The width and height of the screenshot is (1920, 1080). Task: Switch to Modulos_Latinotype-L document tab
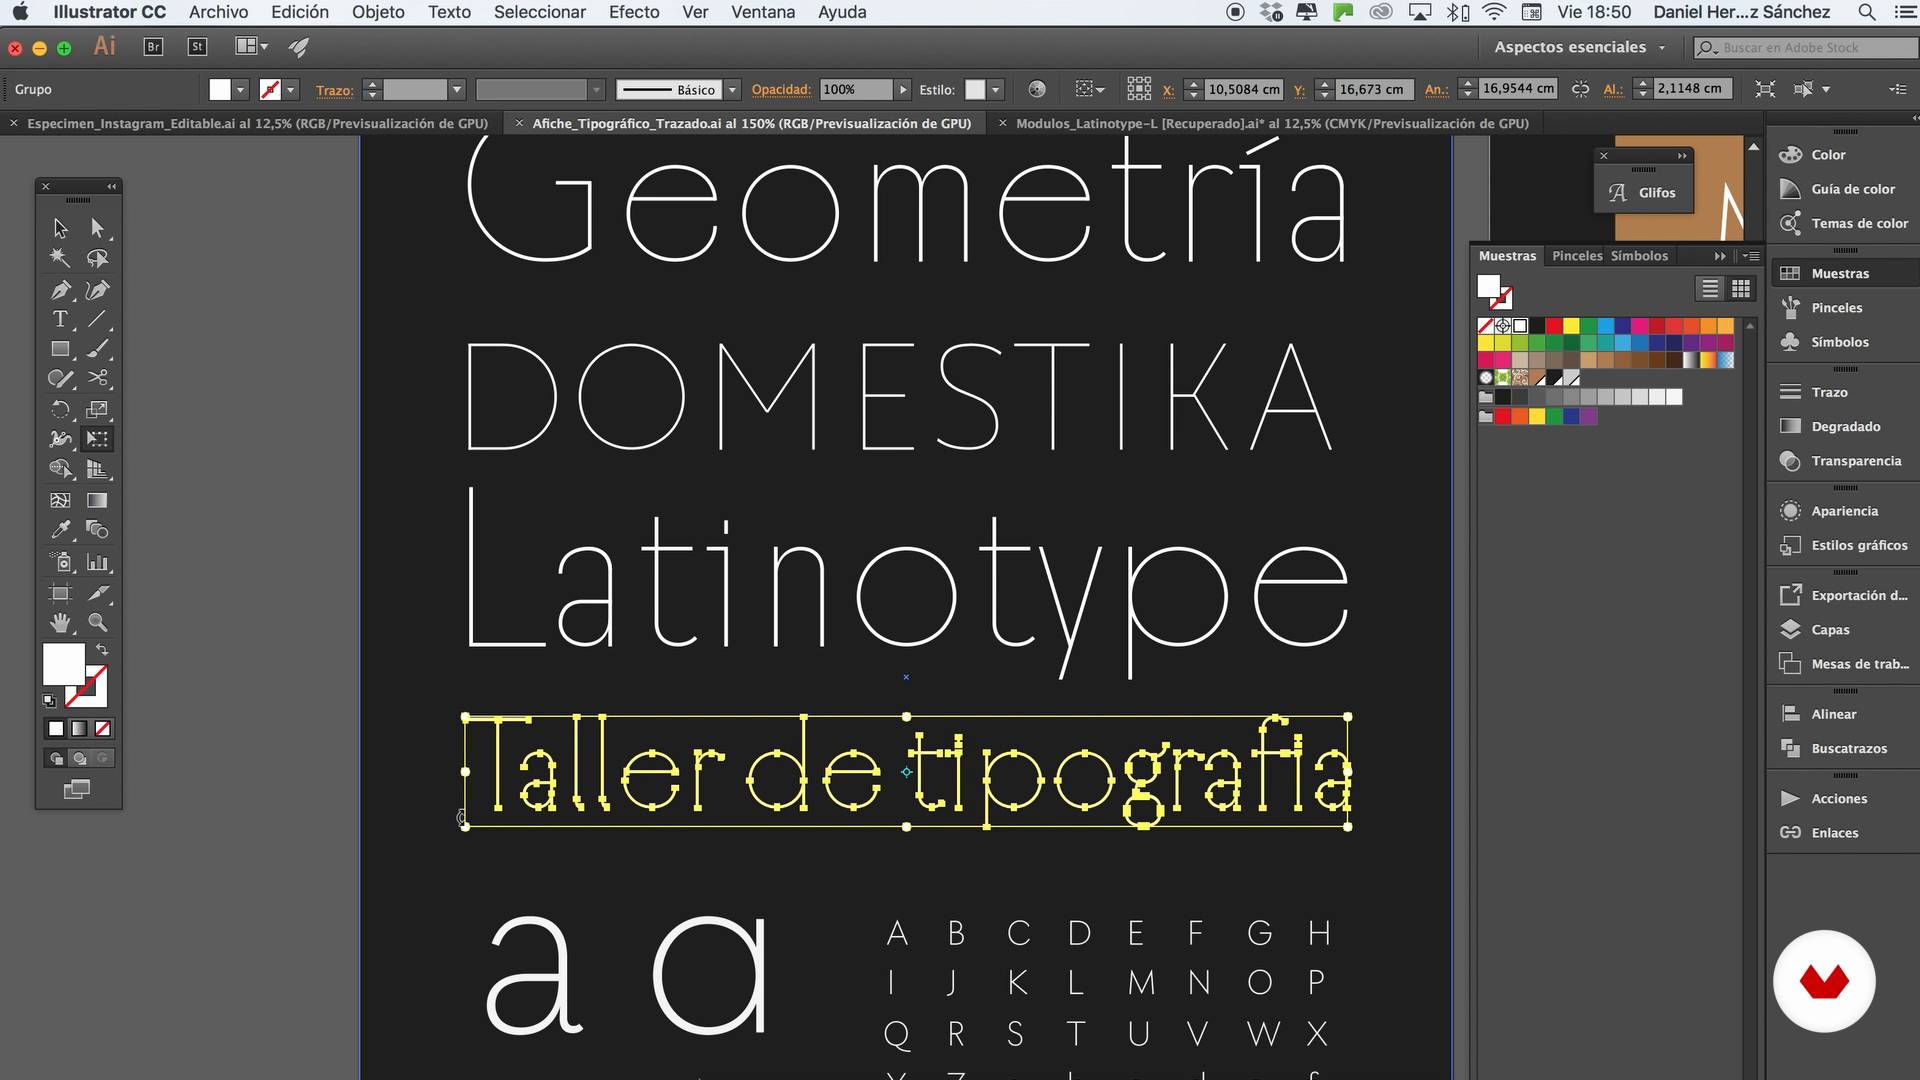tap(1272, 123)
